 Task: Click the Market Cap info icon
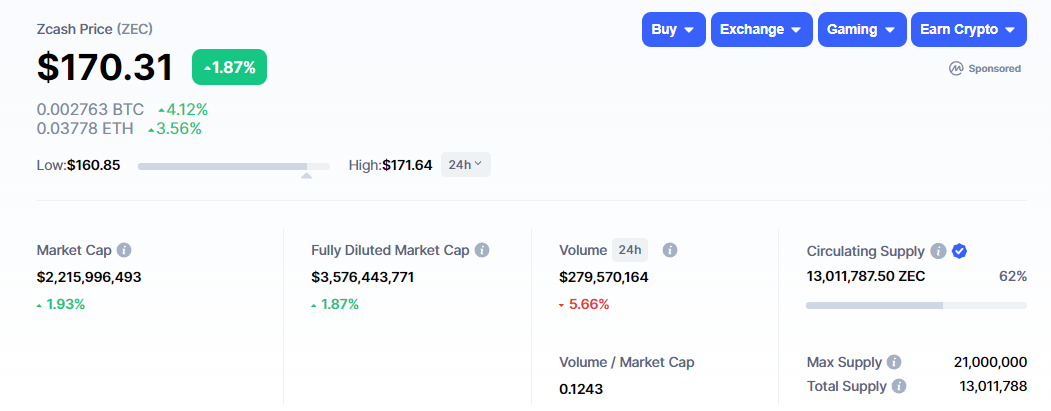click(124, 250)
